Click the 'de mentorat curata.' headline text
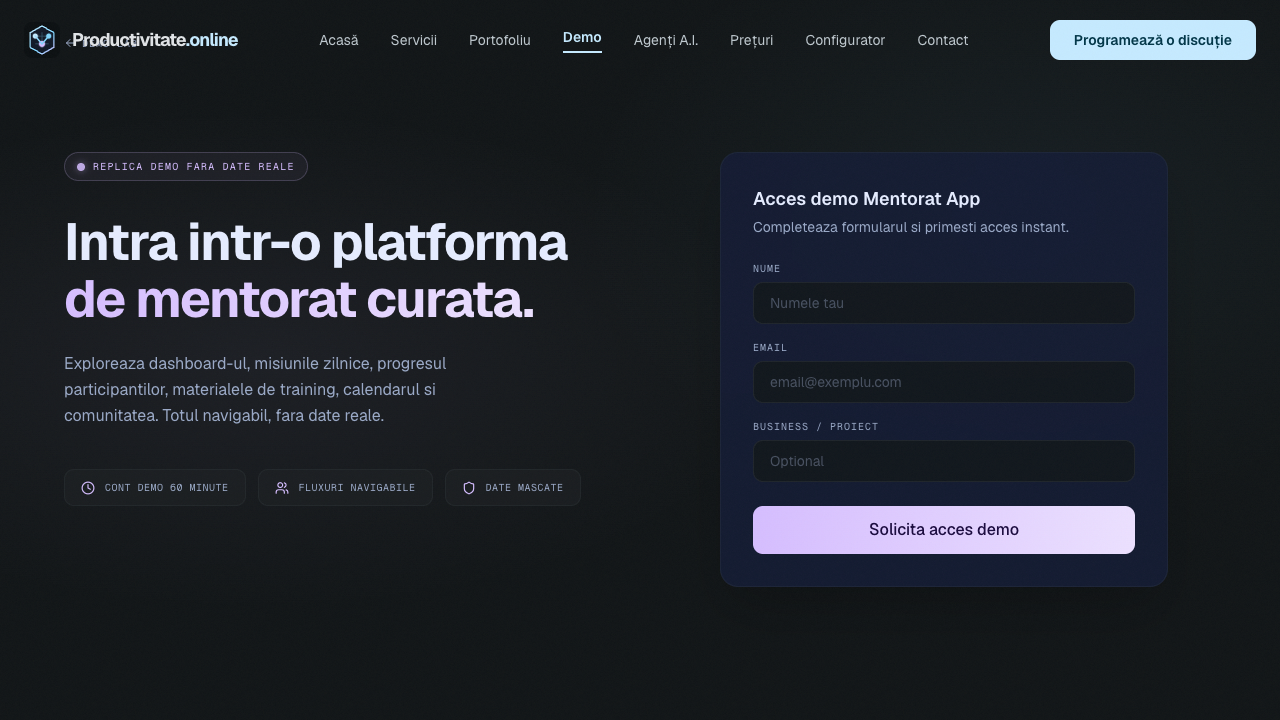The width and height of the screenshot is (1280, 720). pyautogui.click(x=299, y=300)
